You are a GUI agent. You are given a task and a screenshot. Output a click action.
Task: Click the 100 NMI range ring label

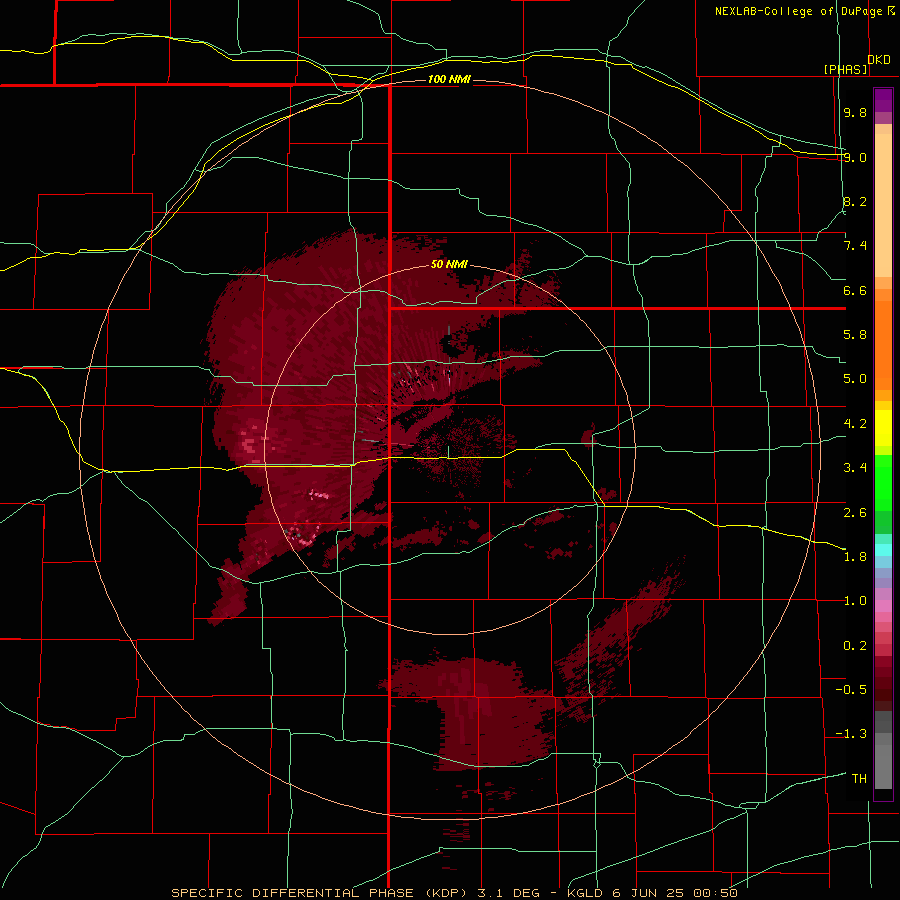(x=449, y=79)
